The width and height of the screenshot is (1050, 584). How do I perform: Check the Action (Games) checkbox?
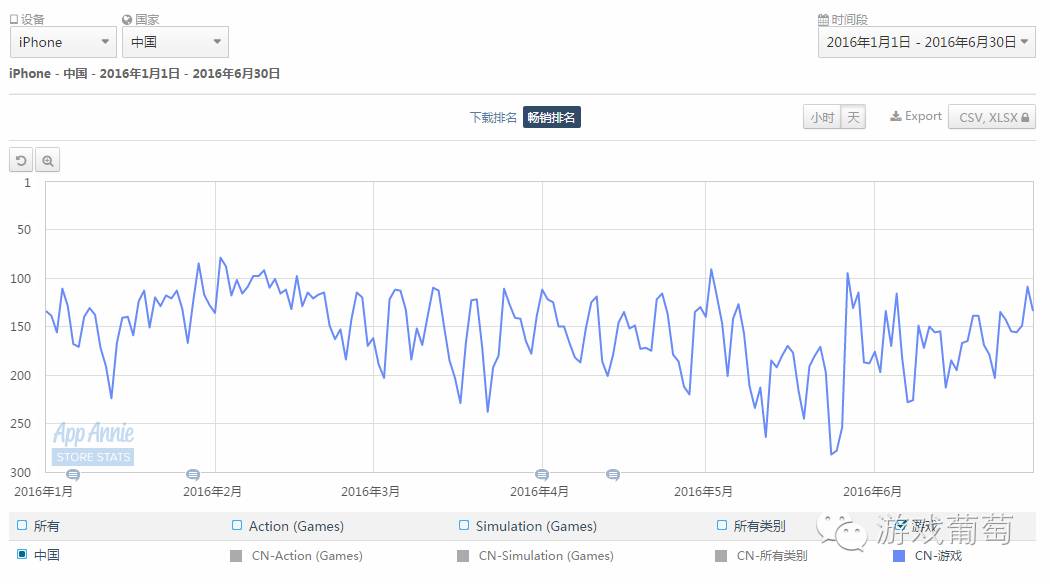237,525
